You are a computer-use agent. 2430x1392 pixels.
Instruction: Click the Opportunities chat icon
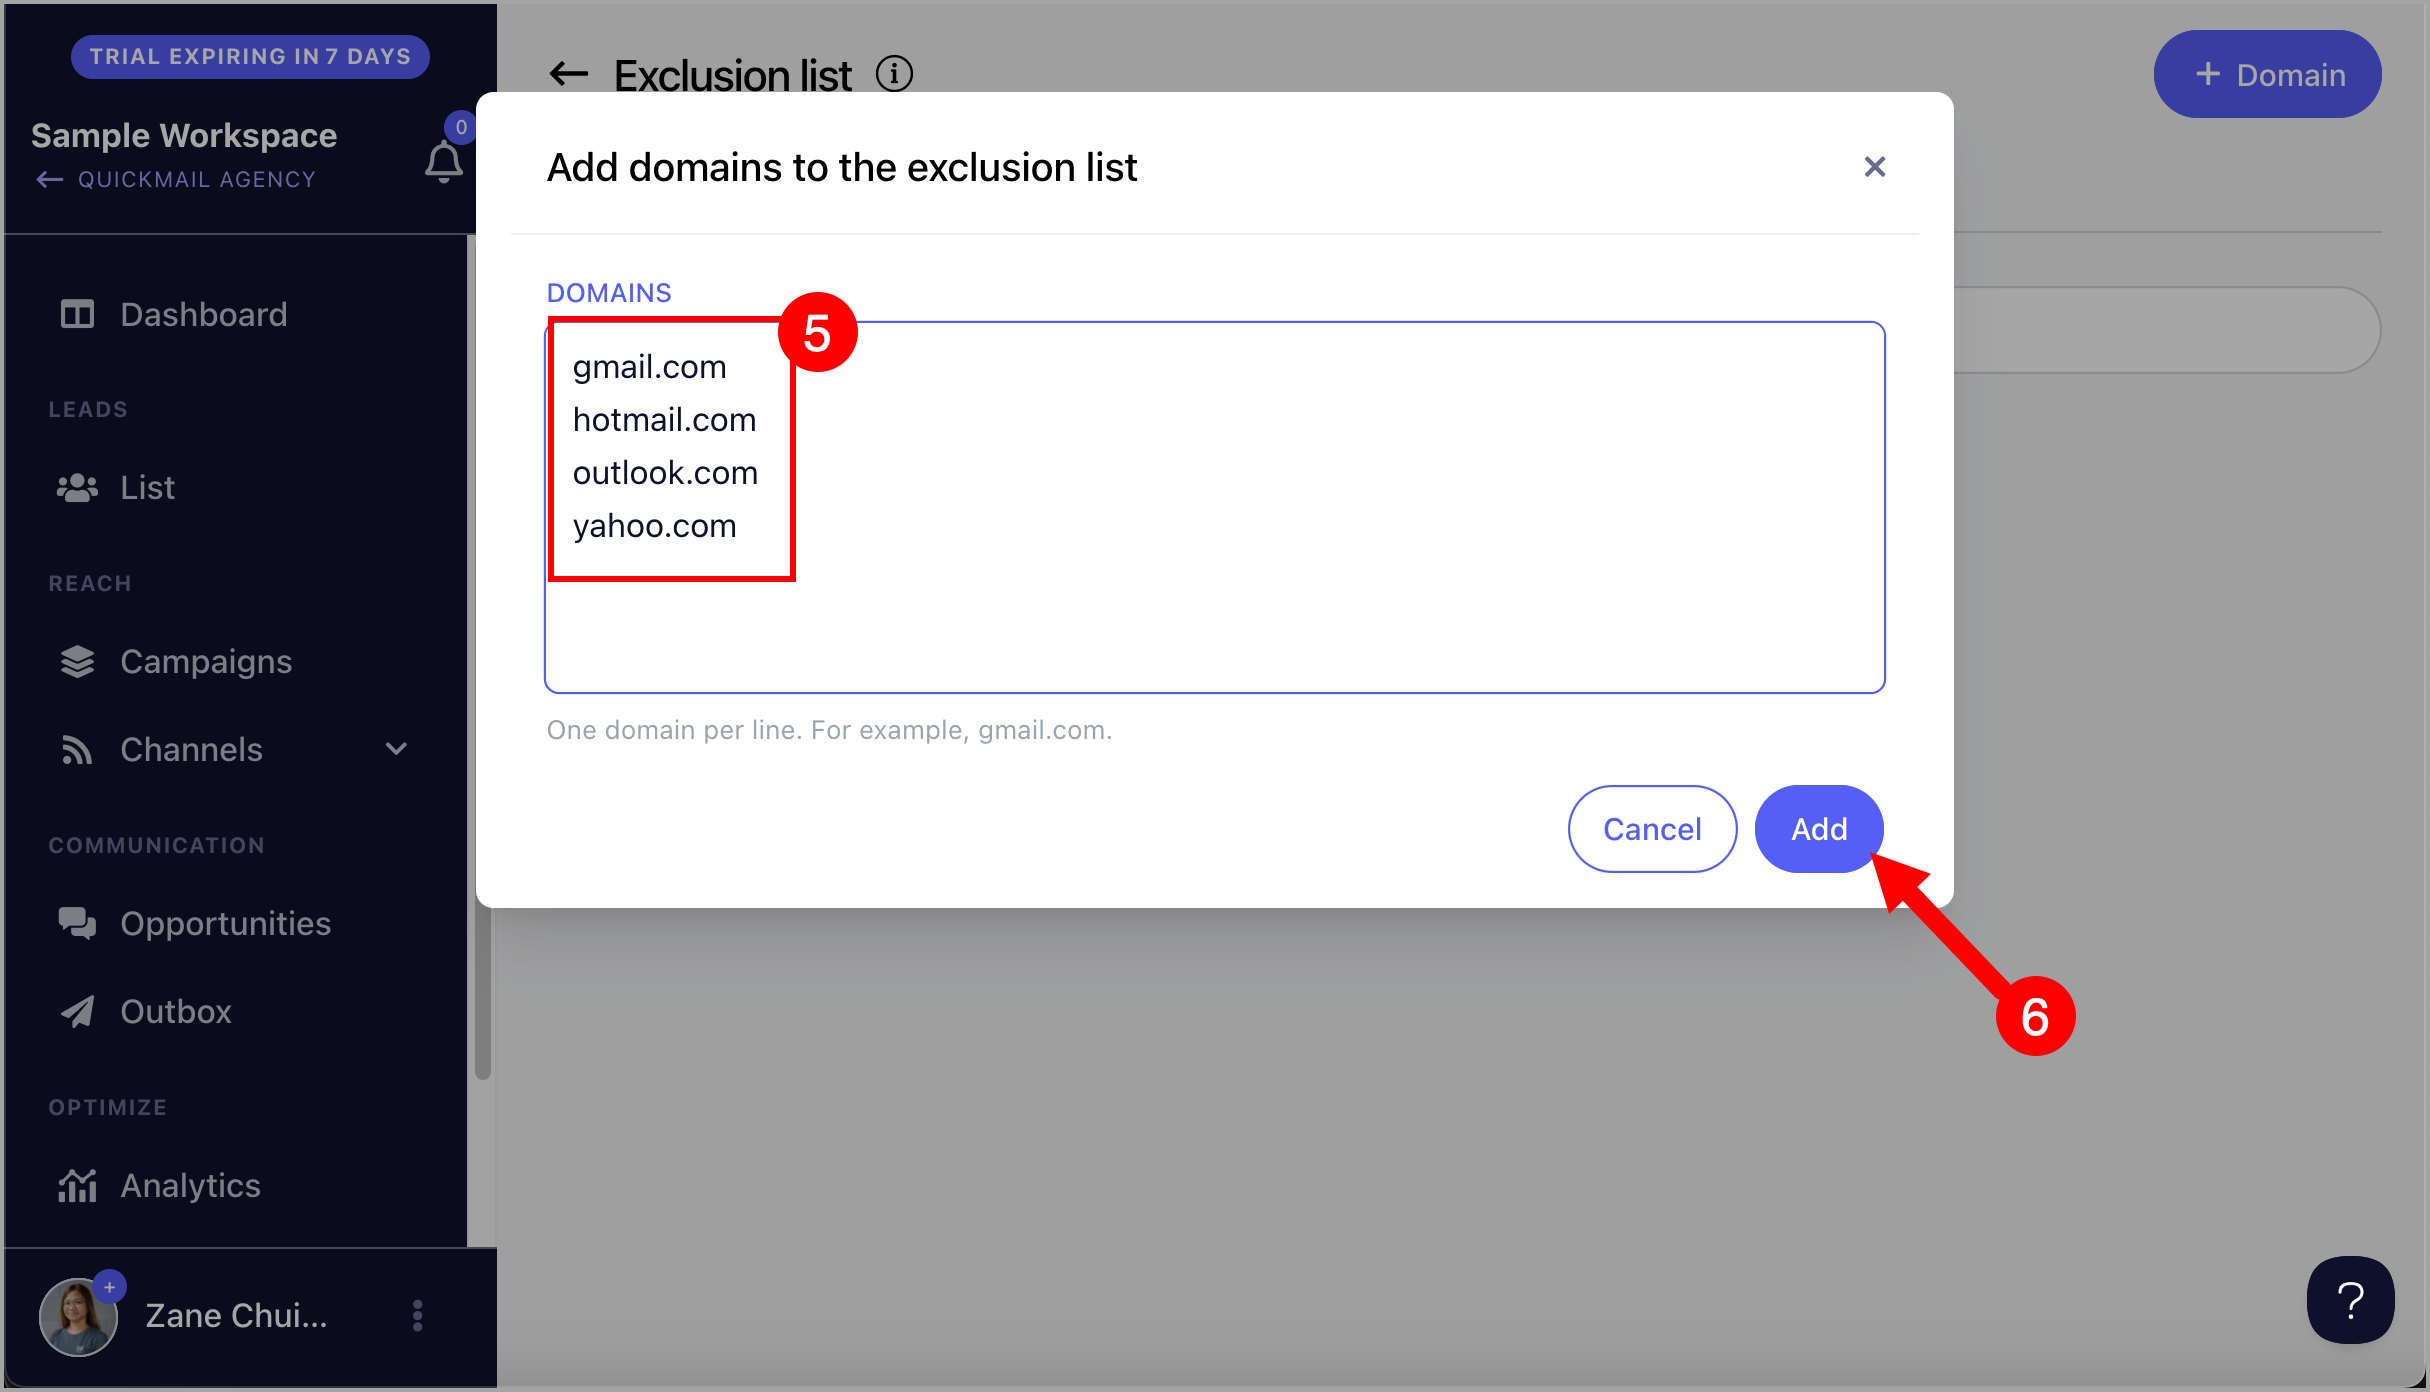pos(77,924)
